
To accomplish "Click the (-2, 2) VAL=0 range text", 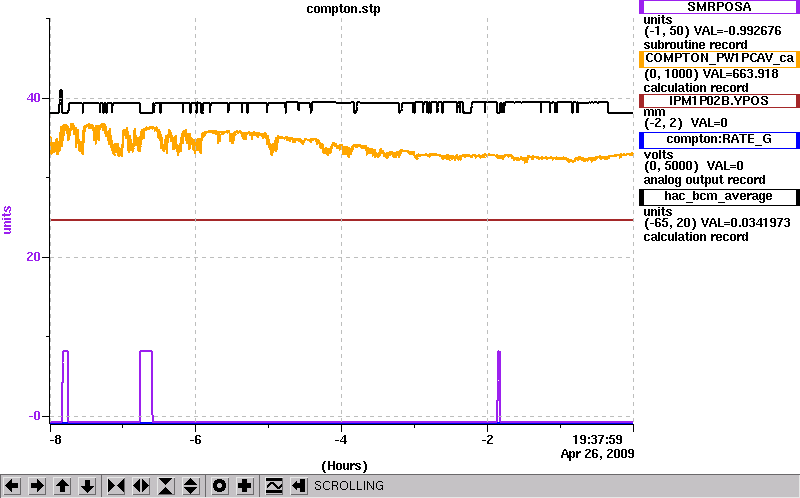I will click(686, 123).
